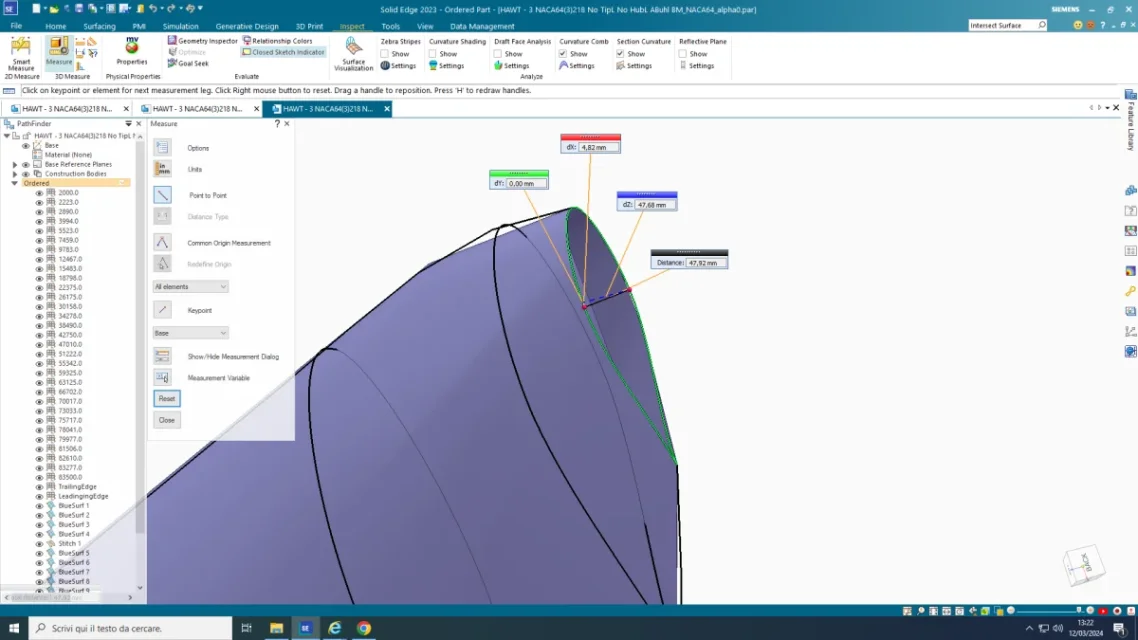Open the Surface Visualization tool
This screenshot has width=1138, height=640.
point(353,53)
